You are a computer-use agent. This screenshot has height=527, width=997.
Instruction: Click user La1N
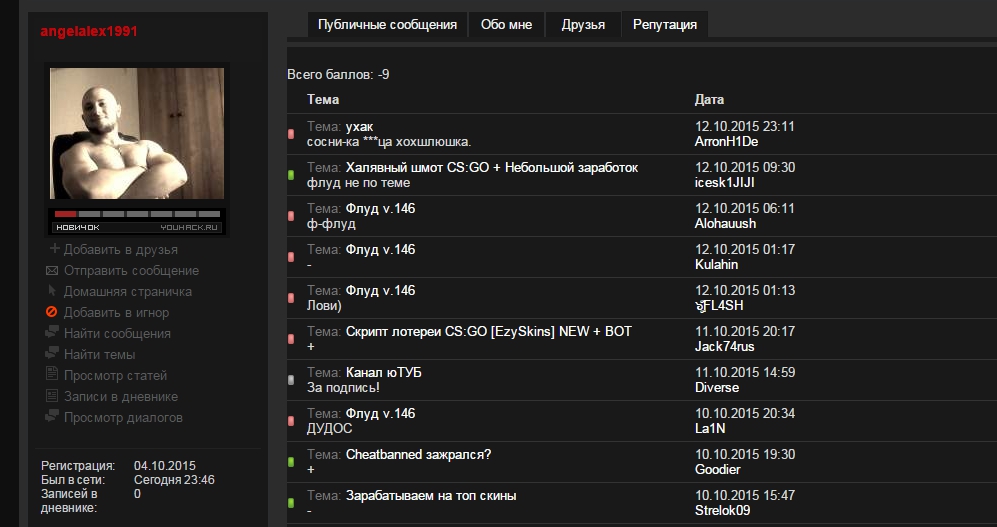tap(710, 428)
